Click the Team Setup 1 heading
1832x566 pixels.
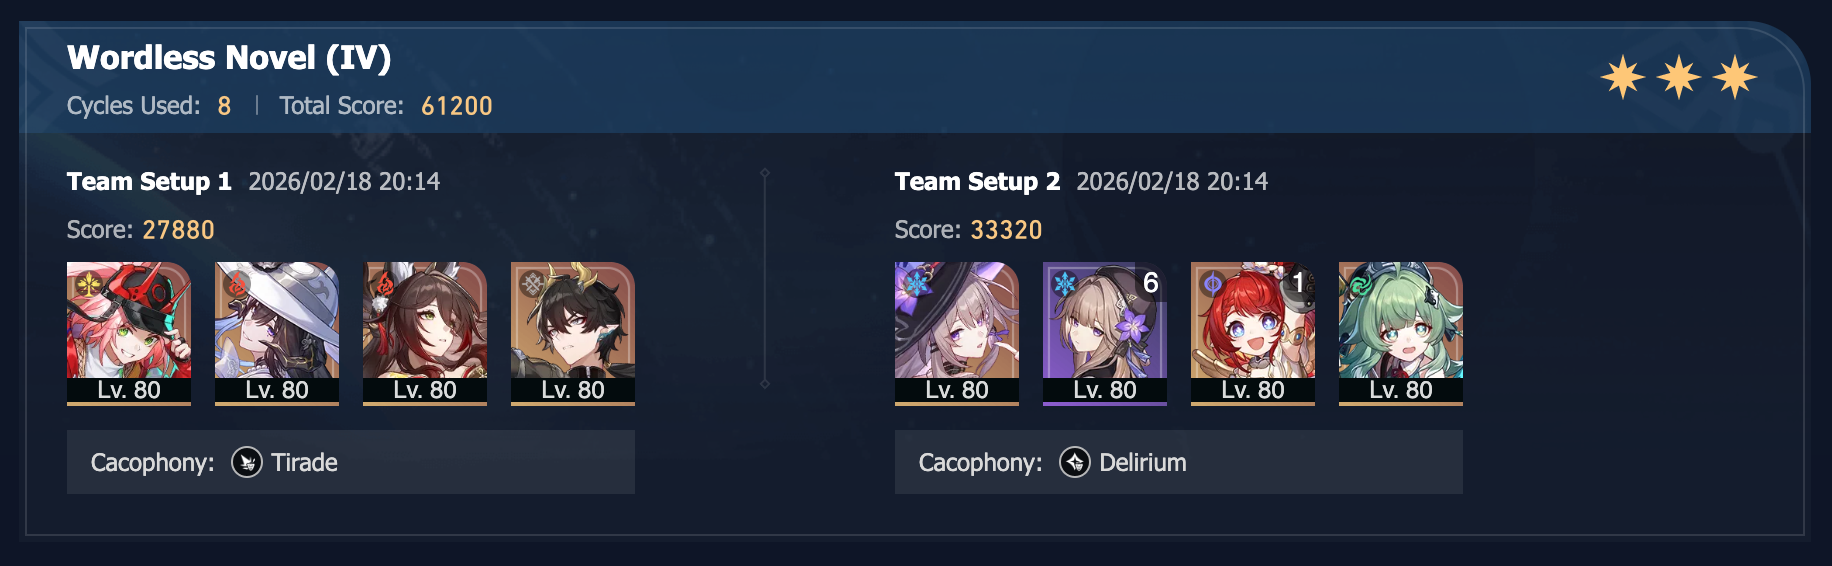tap(149, 181)
